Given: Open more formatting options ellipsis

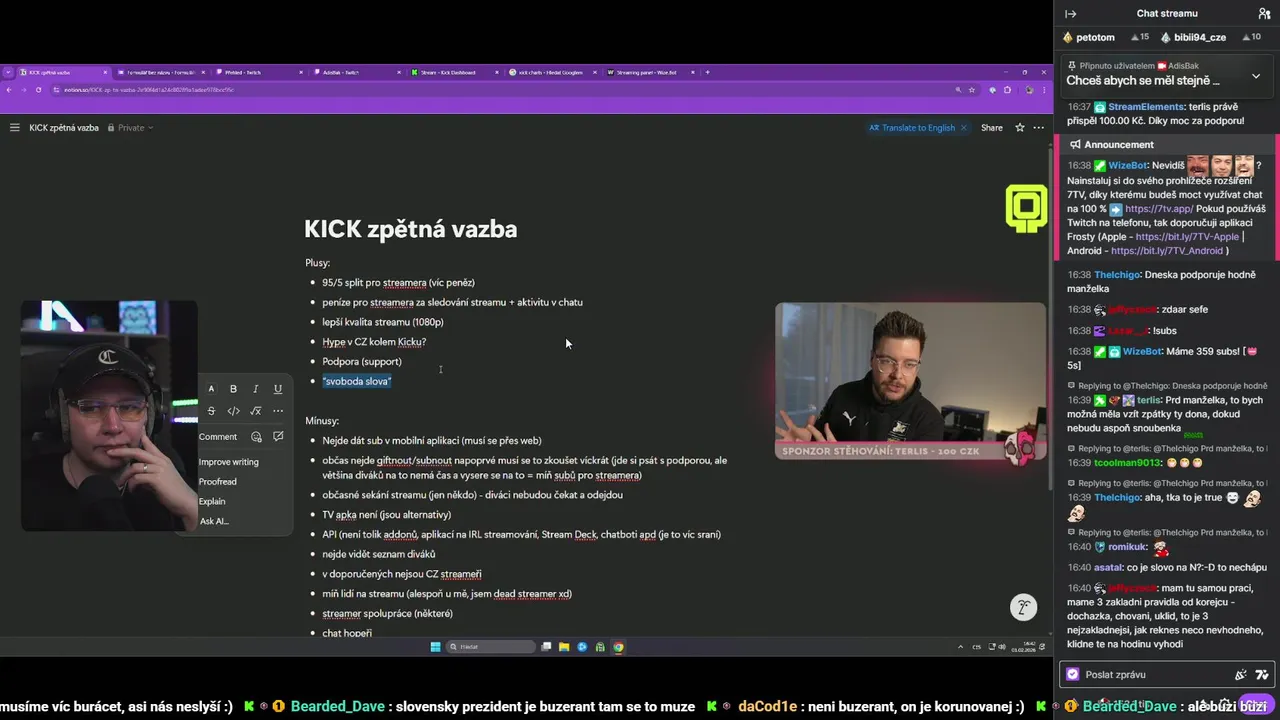Looking at the screenshot, I should (278, 411).
